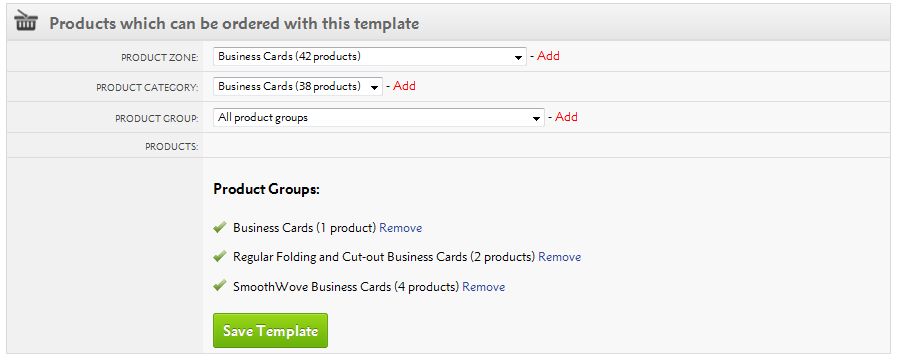The image size is (901, 362).
Task: Click the arrow on All product groups select
Action: tap(537, 119)
